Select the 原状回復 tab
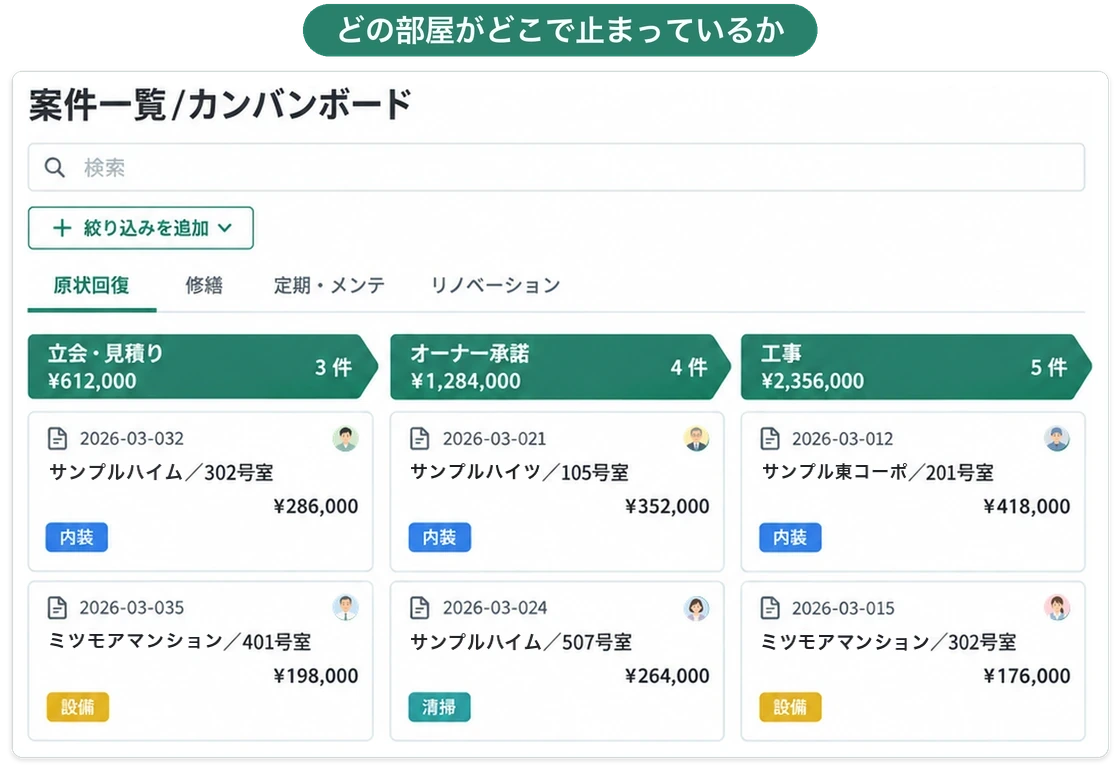Screen dimensions: 1120x772 pos(91,286)
